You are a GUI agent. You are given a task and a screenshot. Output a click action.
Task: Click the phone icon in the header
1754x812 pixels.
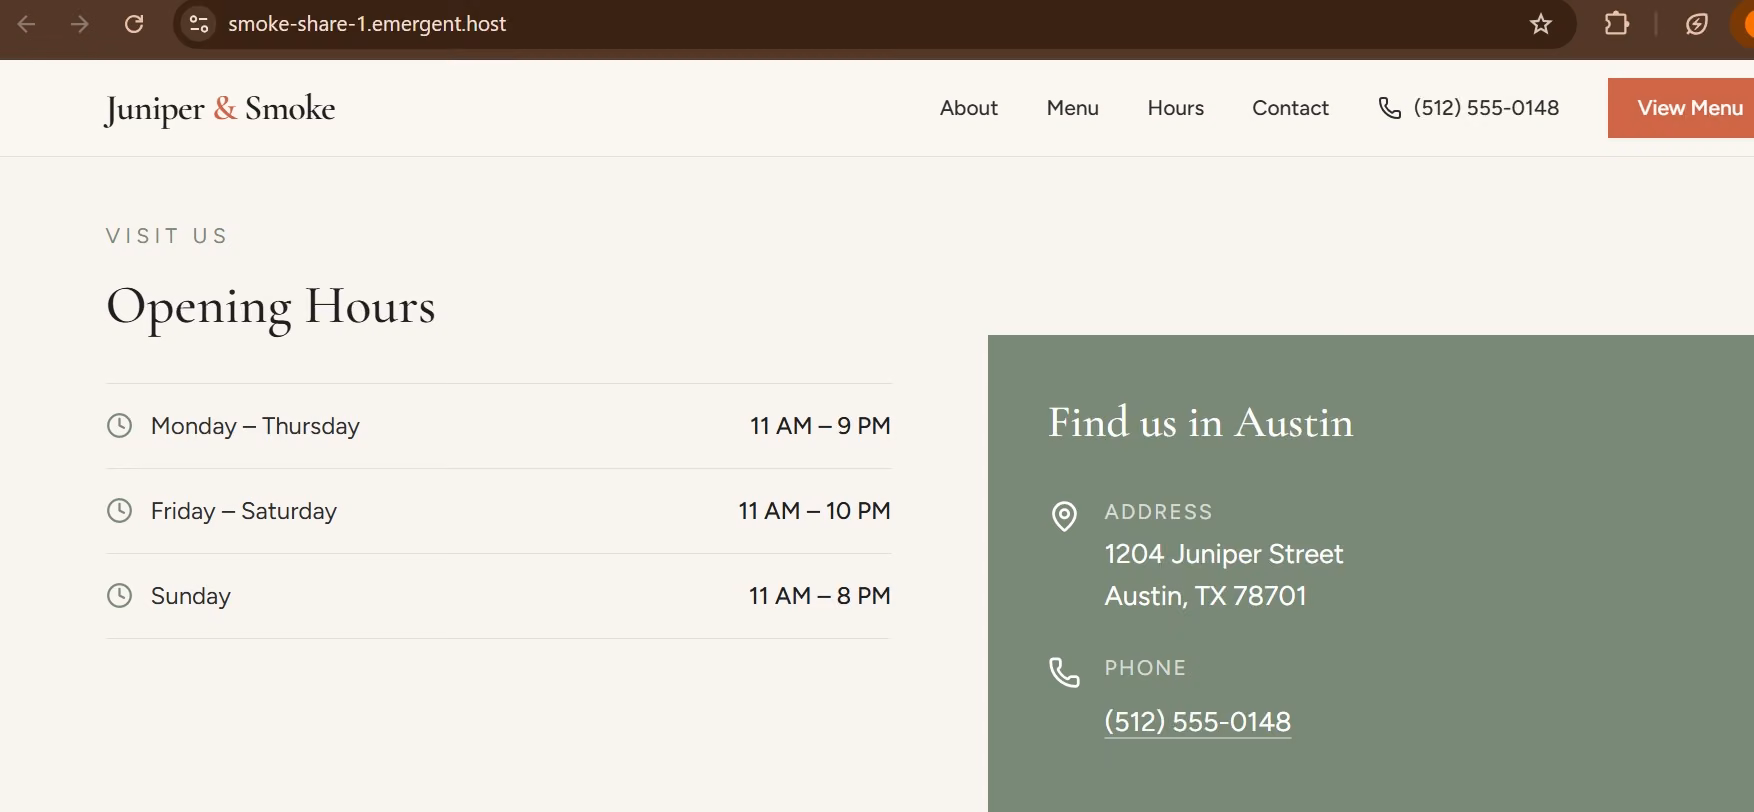click(x=1389, y=108)
